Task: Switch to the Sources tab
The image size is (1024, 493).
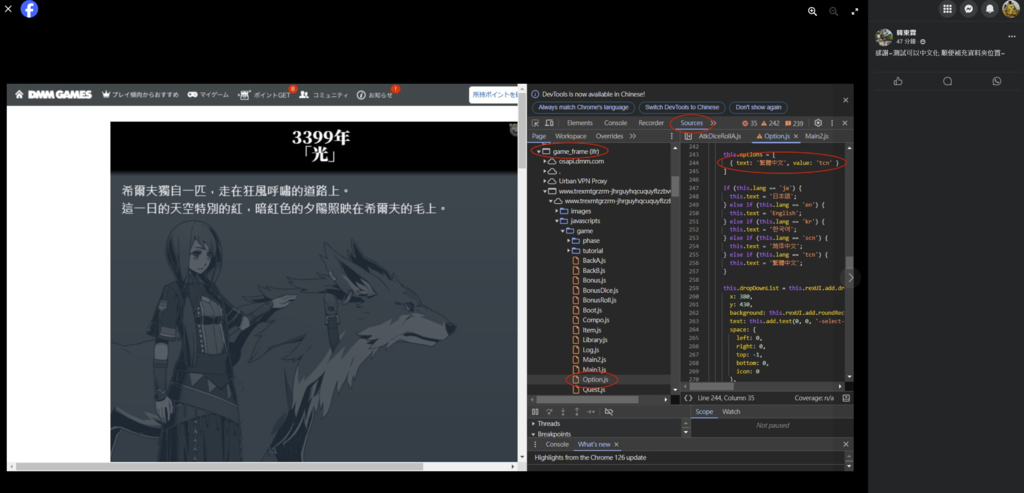Action: tap(692, 123)
